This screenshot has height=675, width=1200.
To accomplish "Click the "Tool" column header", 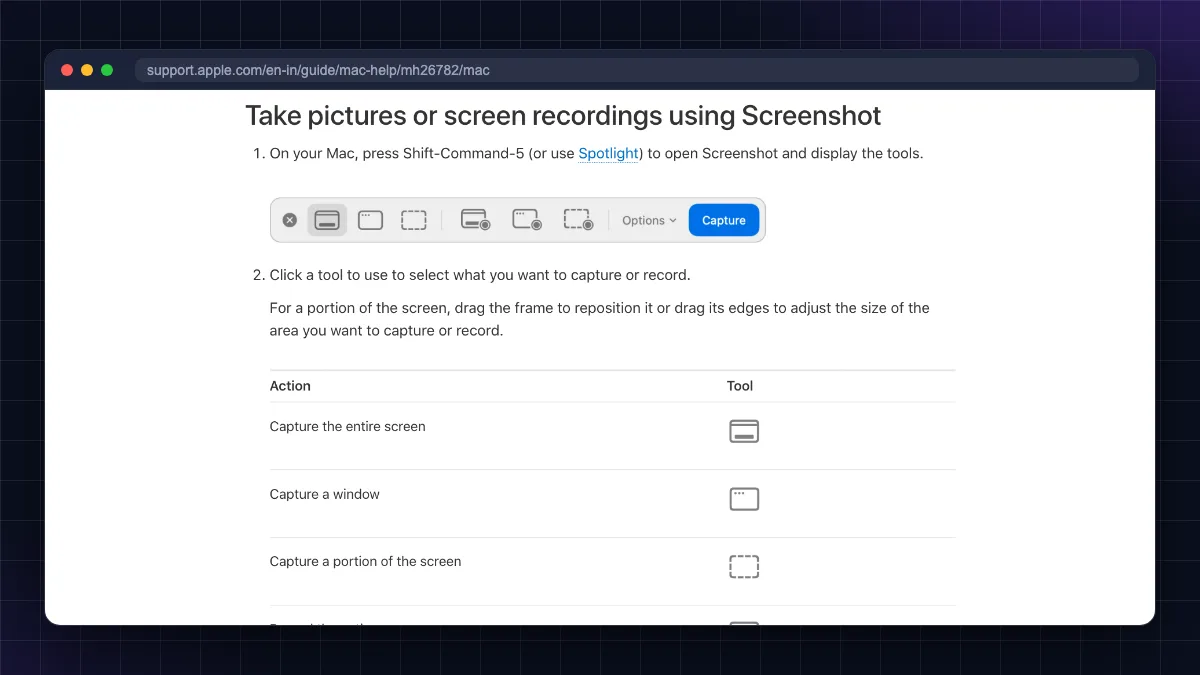I will click(x=740, y=386).
